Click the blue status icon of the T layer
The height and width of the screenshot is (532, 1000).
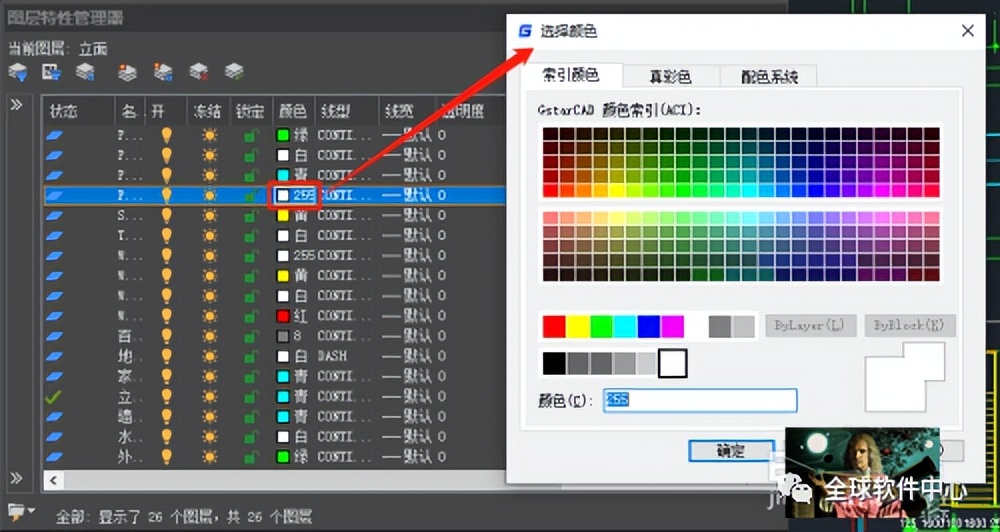pyautogui.click(x=54, y=235)
